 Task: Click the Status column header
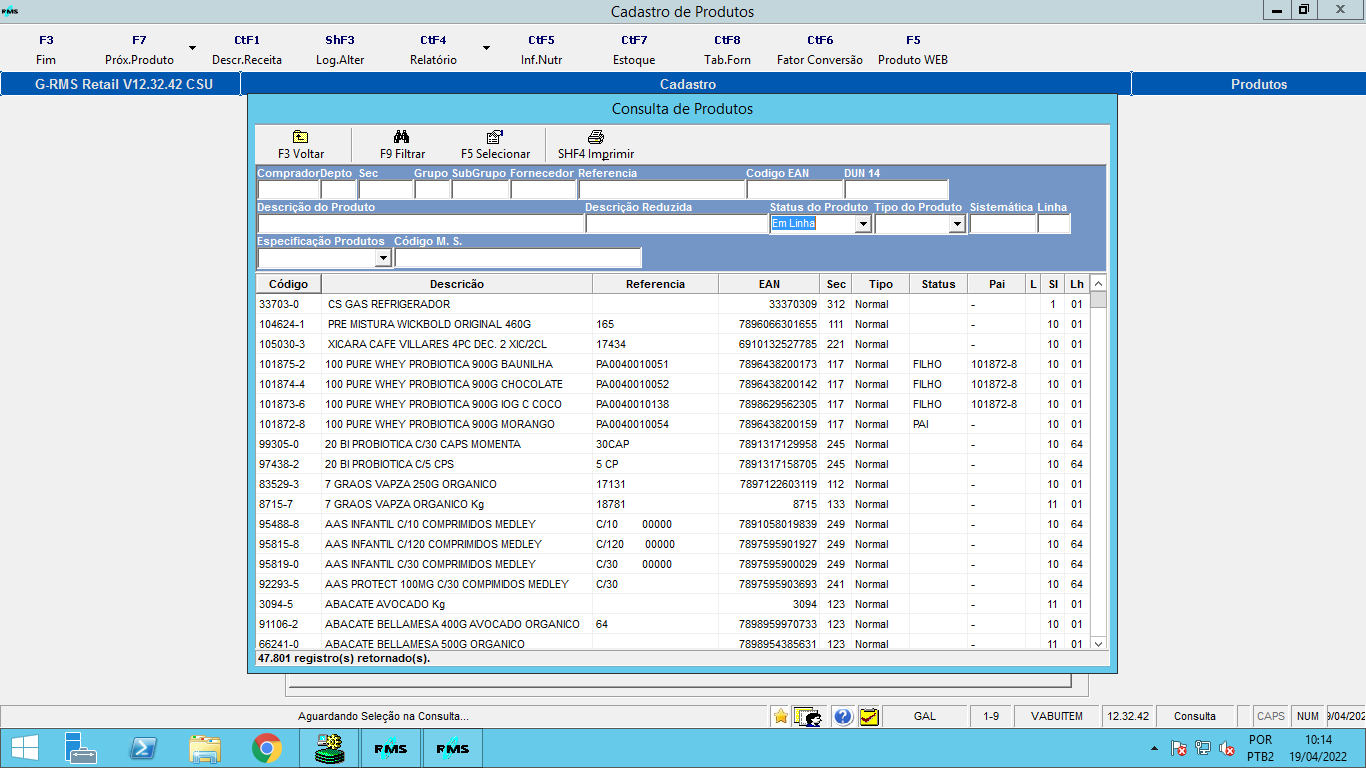[938, 284]
